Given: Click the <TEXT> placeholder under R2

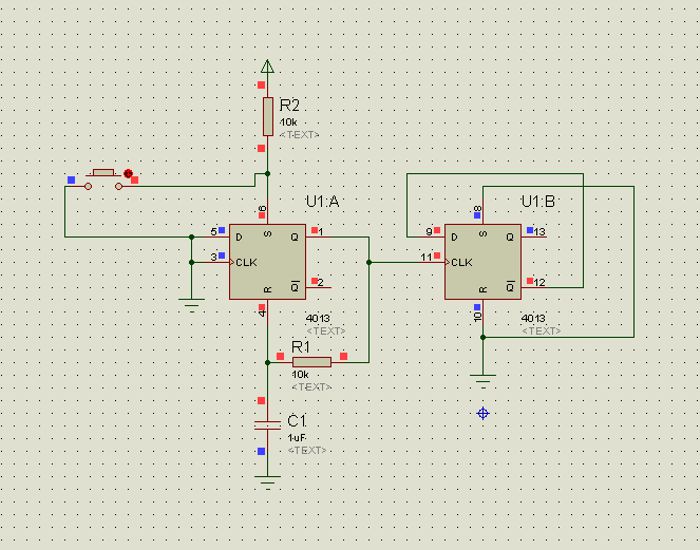Looking at the screenshot, I should tap(299, 134).
